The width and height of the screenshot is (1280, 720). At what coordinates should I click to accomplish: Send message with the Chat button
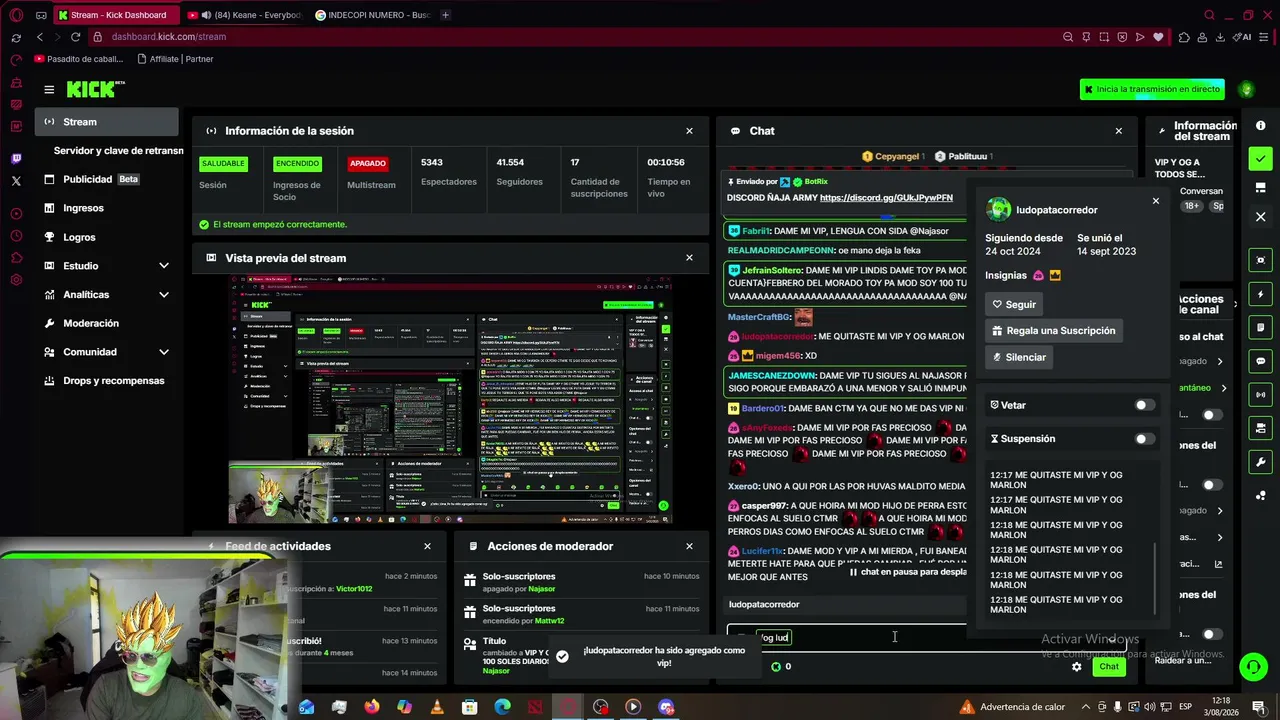[1109, 667]
